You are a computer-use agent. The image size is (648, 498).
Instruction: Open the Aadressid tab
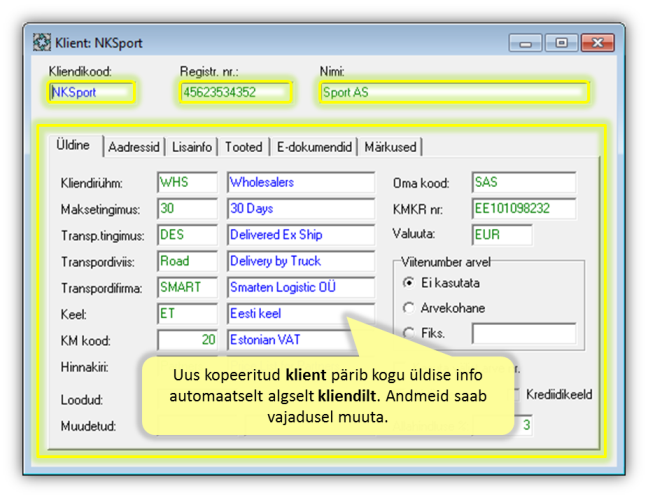[134, 147]
